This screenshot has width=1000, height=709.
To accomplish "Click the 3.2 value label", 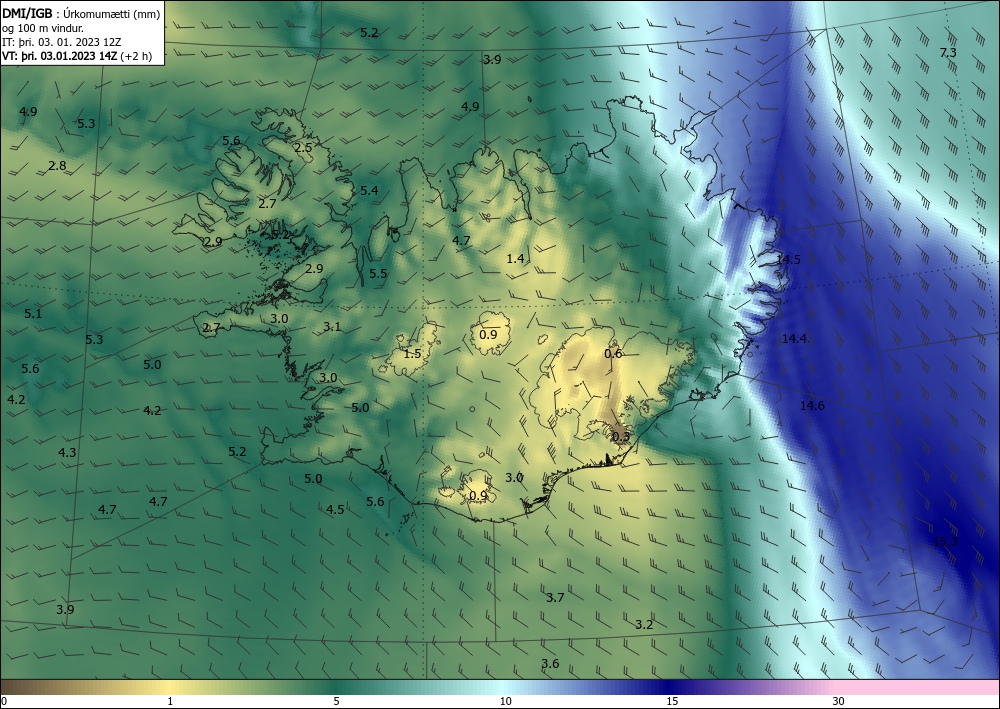I will 644,624.
